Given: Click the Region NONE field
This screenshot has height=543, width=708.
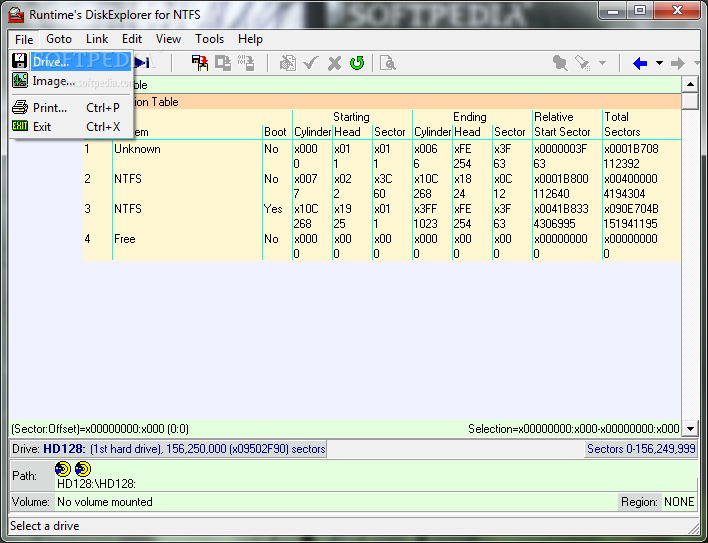Looking at the screenshot, I should point(679,502).
